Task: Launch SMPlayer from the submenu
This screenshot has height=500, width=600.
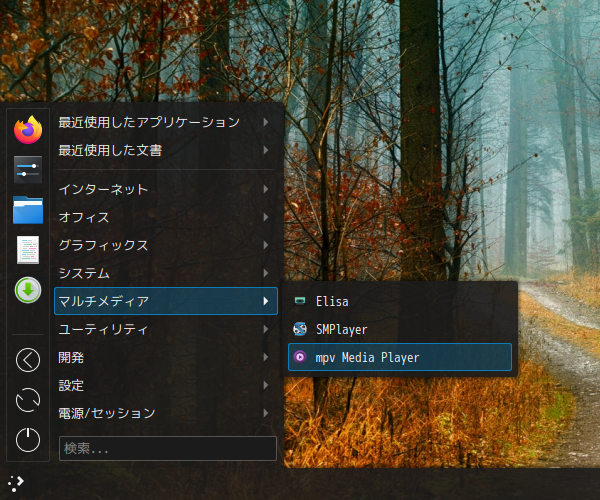Action: [400, 329]
